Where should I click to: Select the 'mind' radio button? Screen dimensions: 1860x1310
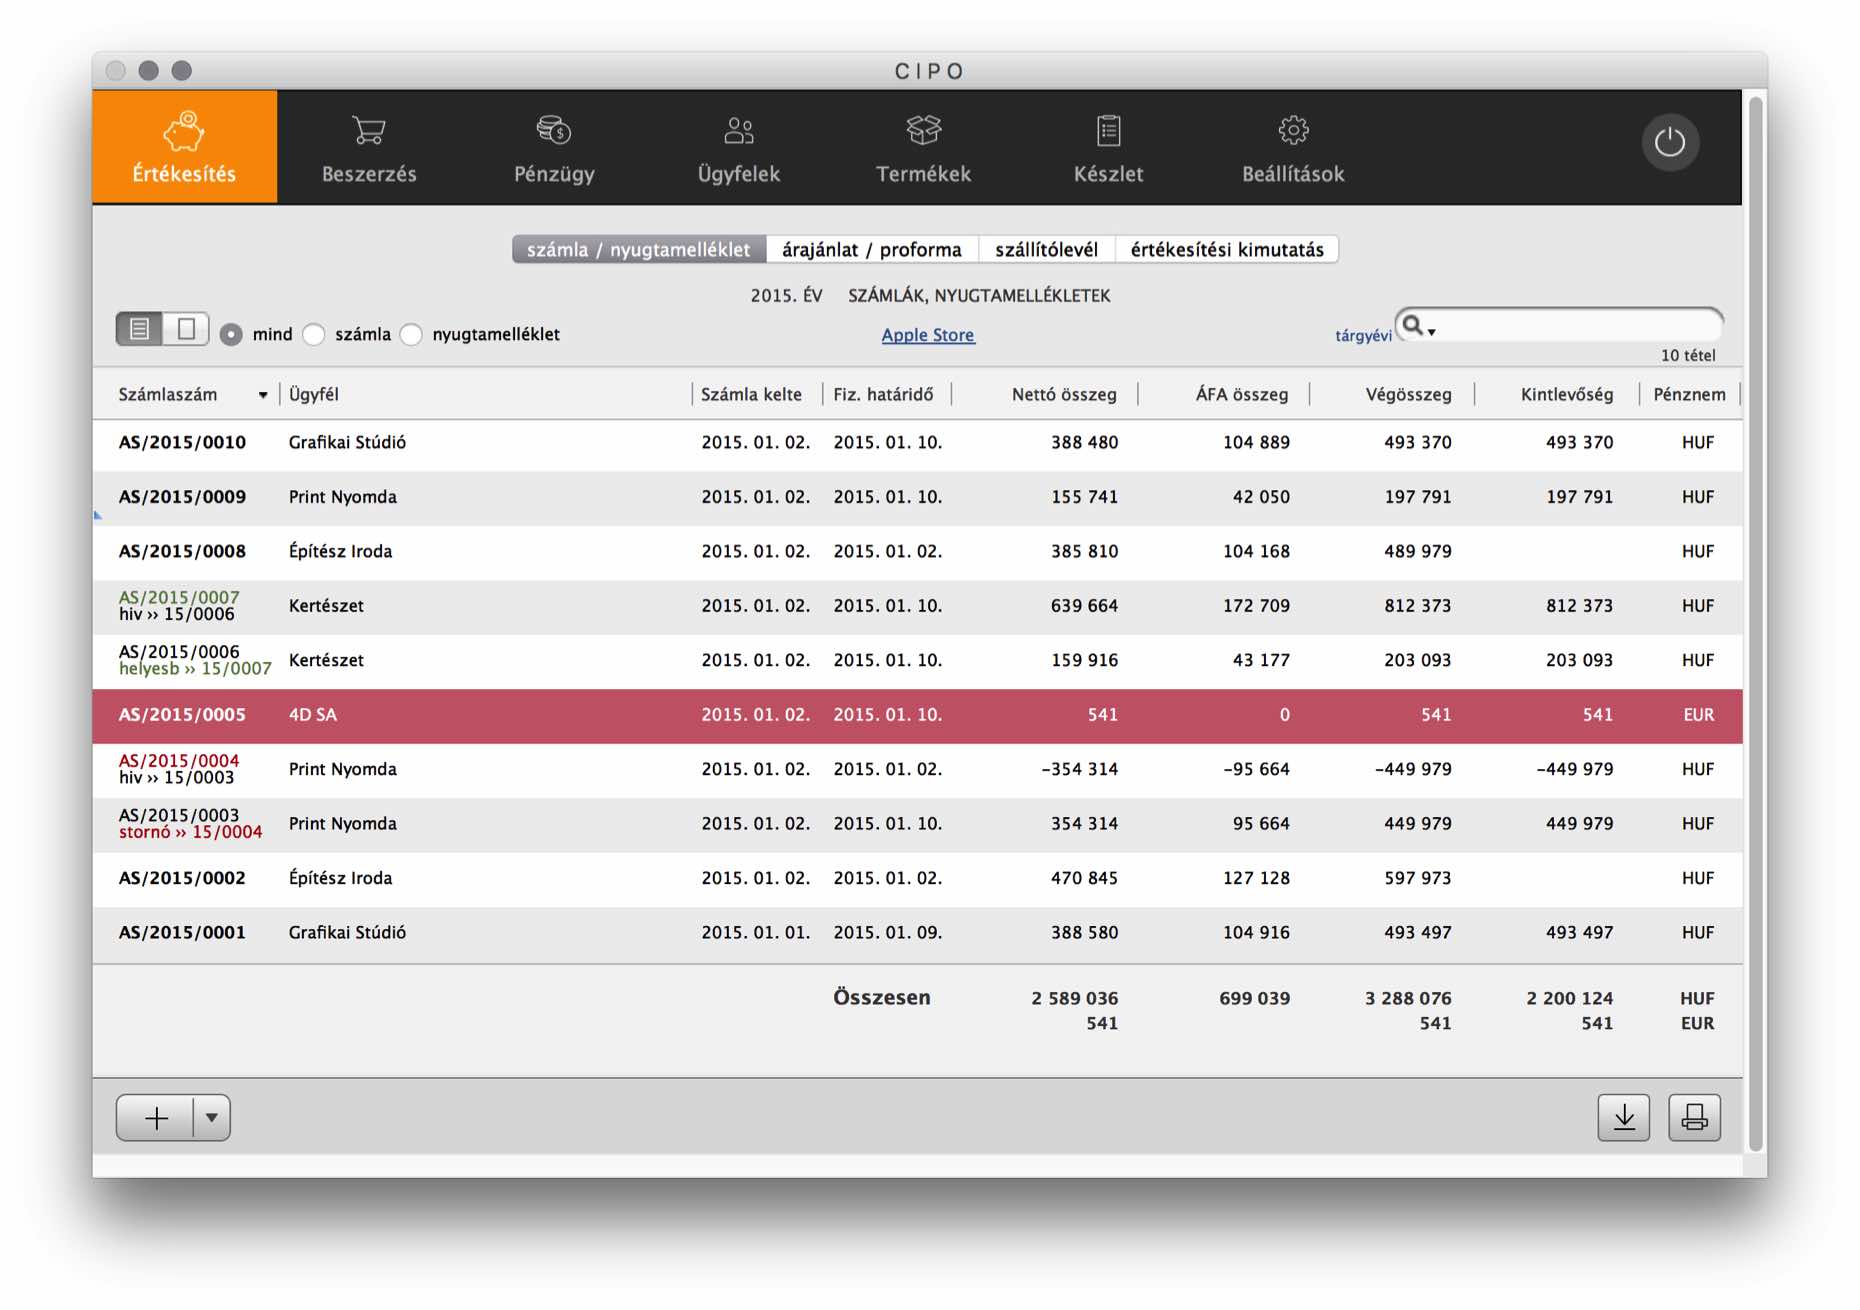tap(231, 335)
